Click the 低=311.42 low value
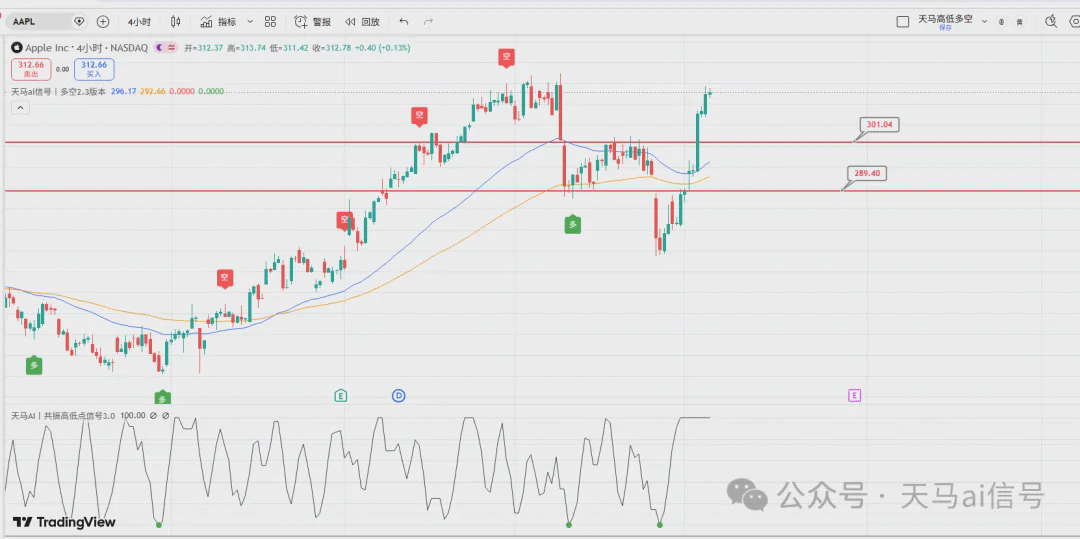The height and width of the screenshot is (539, 1080). [289, 47]
